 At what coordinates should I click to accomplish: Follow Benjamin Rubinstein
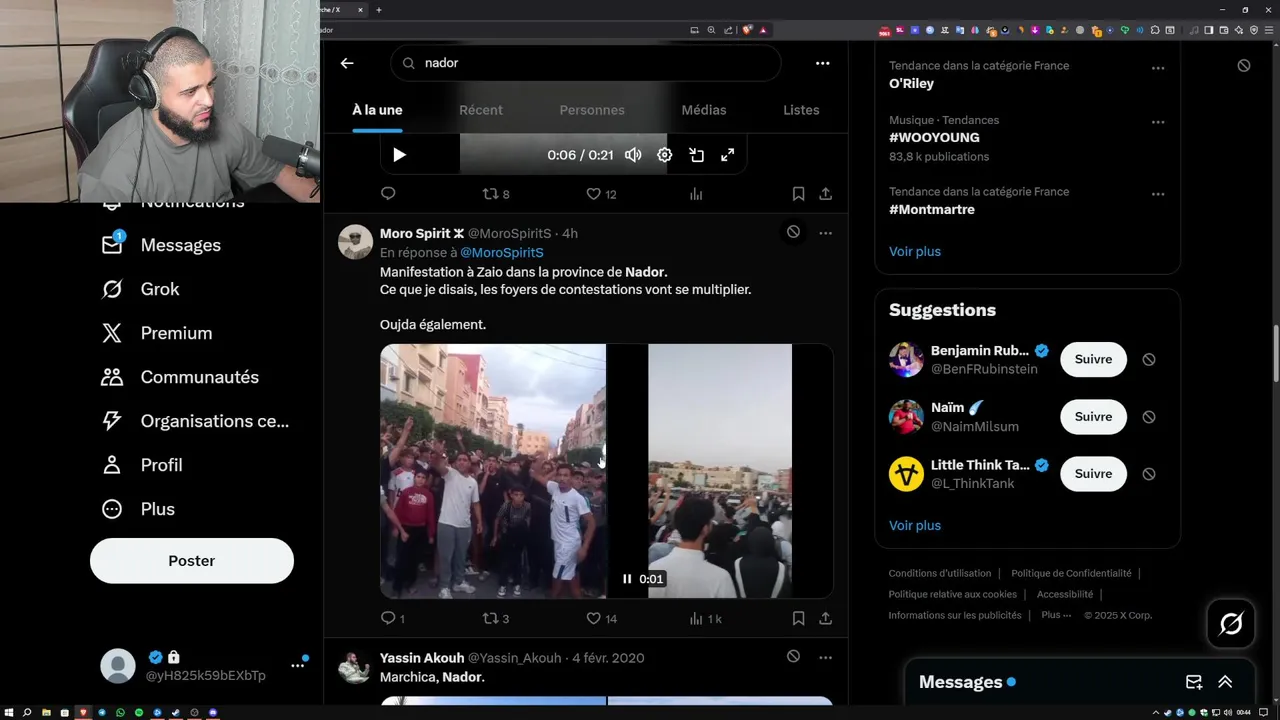click(x=1093, y=359)
